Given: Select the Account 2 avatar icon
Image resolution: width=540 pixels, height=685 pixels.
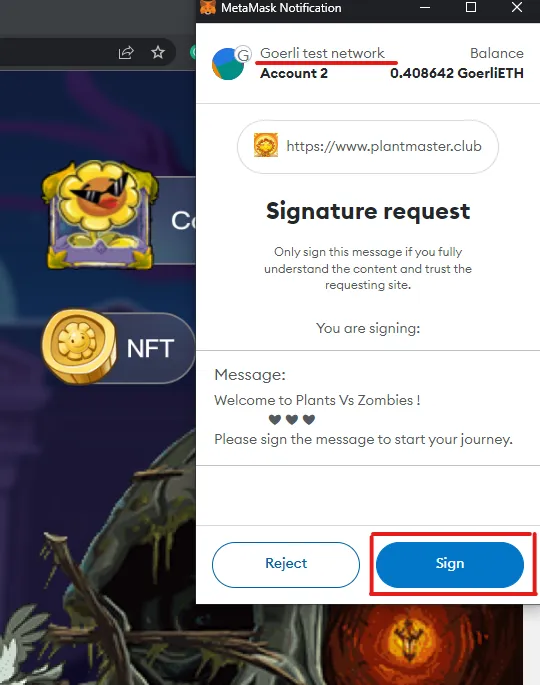Looking at the screenshot, I should pos(227,64).
